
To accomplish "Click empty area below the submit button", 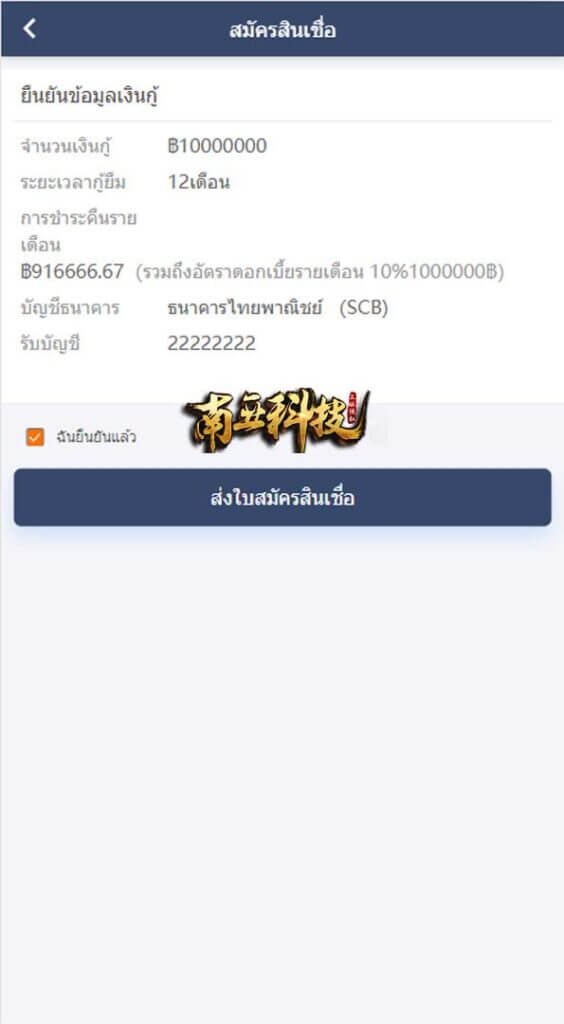I will tap(282, 771).
